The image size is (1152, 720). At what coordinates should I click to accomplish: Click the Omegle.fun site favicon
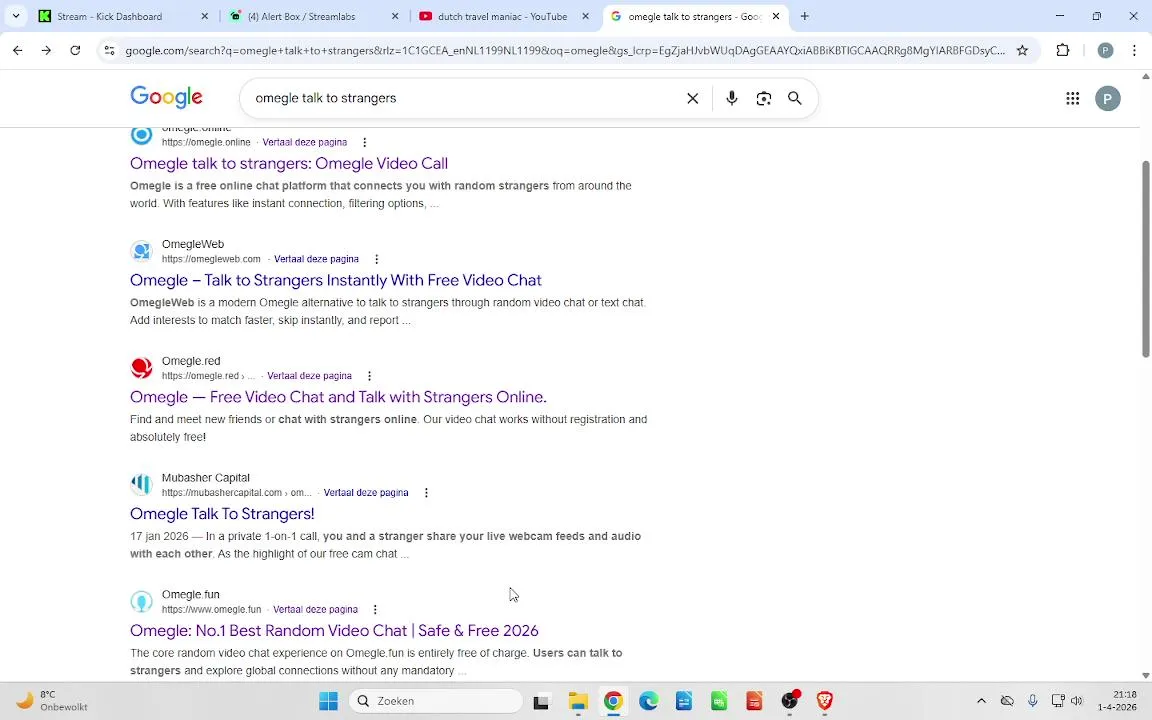click(141, 602)
